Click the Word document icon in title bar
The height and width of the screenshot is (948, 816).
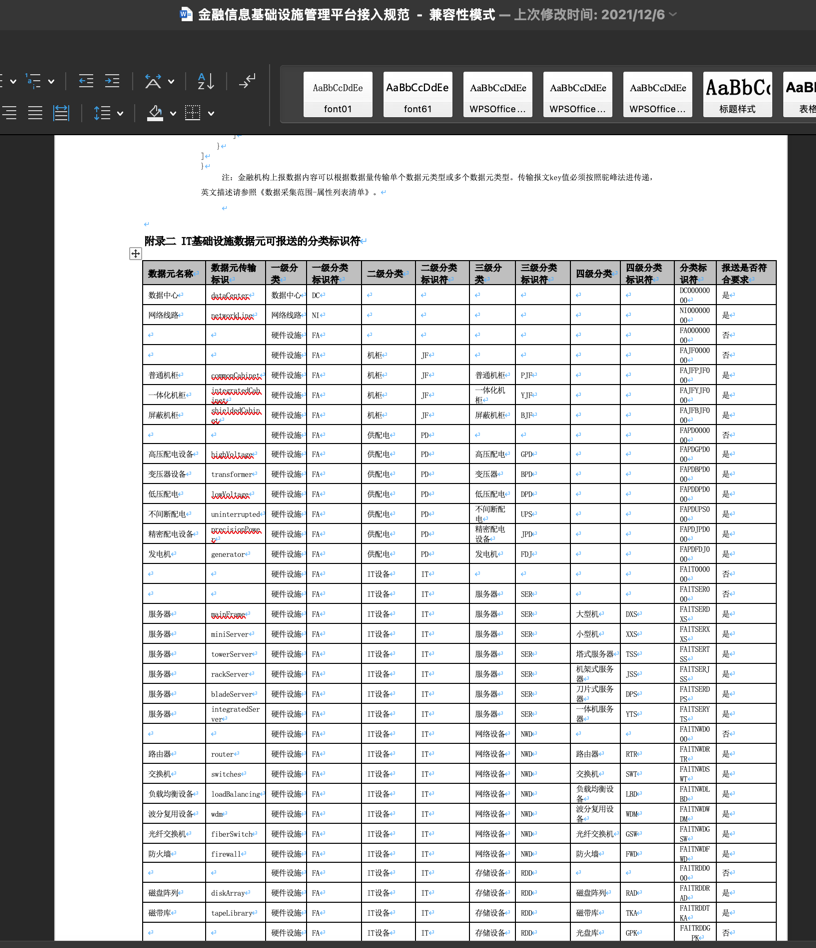coord(186,15)
